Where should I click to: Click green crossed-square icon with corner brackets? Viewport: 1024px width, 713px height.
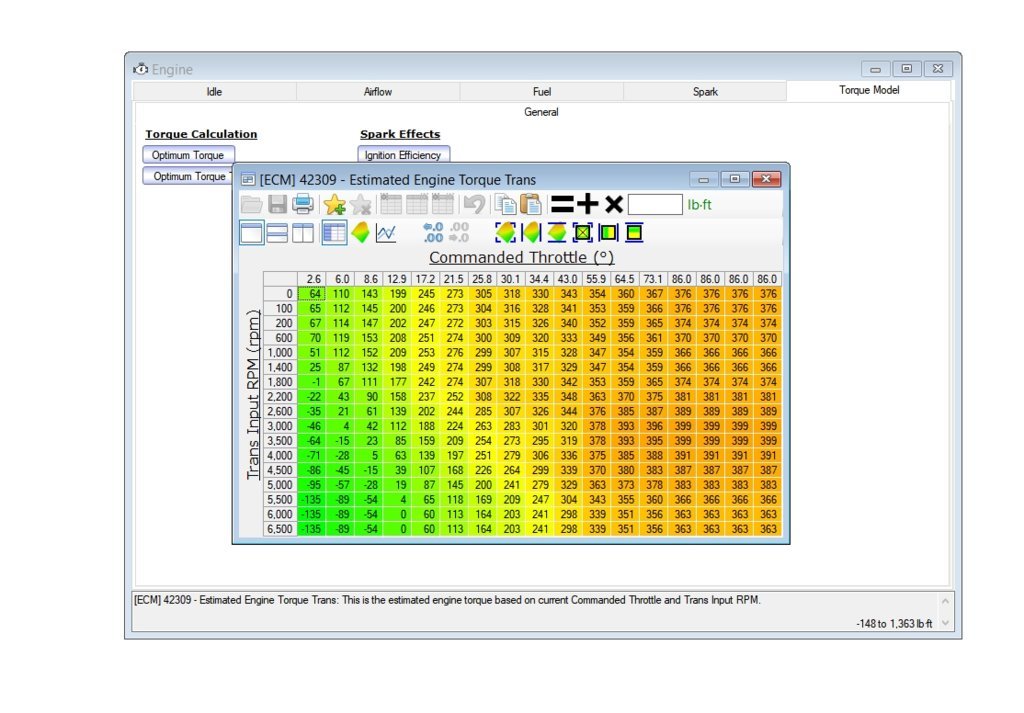tap(583, 232)
